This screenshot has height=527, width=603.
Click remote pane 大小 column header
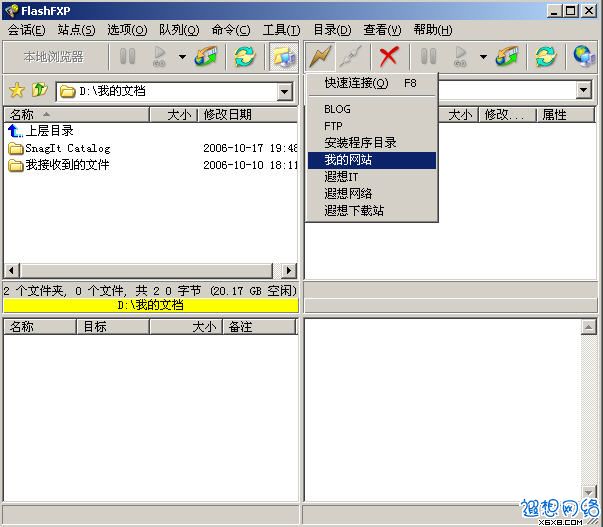(x=458, y=114)
